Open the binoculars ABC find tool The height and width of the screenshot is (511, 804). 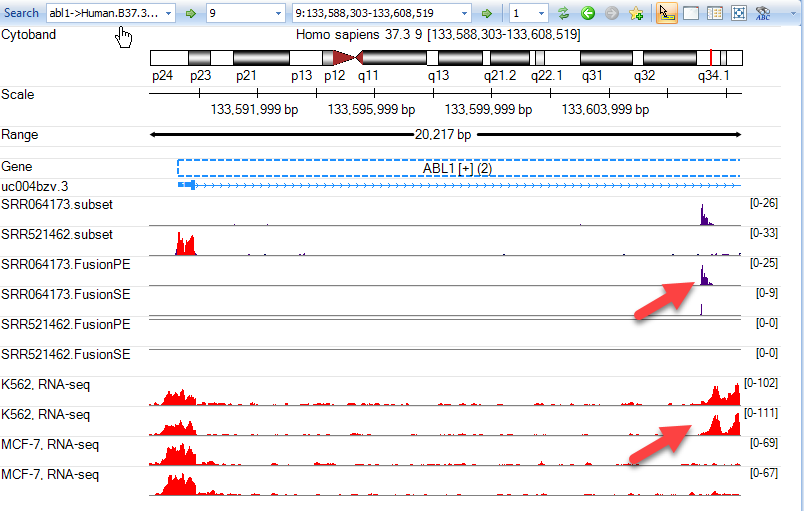click(763, 13)
